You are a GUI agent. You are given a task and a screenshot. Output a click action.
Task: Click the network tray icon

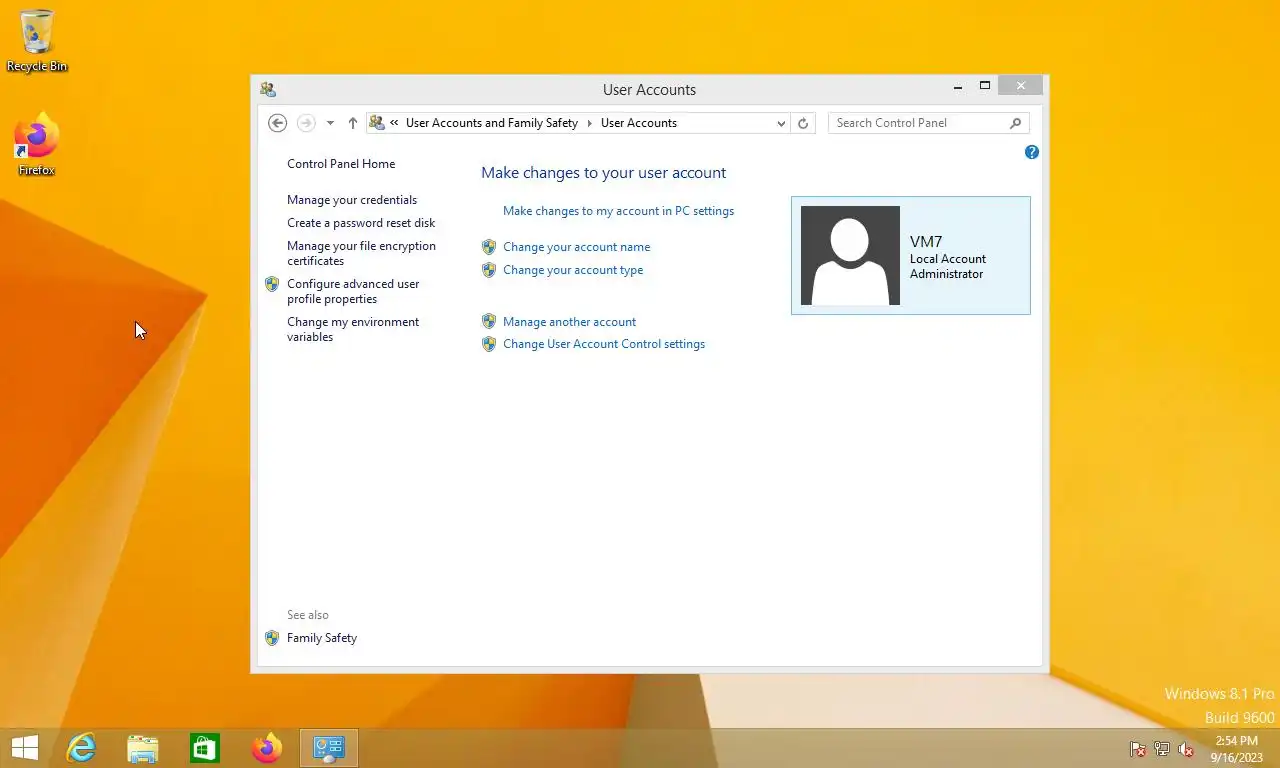point(1162,749)
